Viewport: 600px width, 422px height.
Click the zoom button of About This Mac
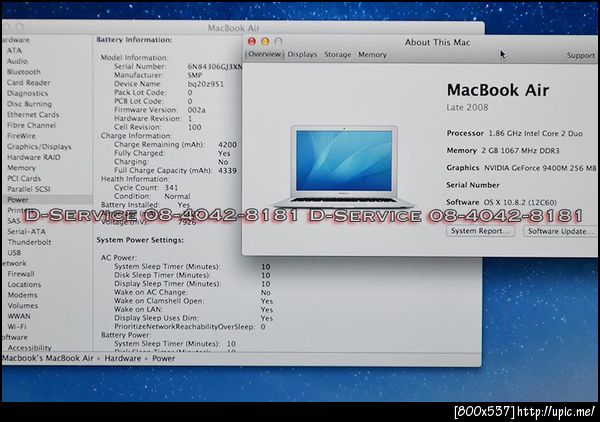279,41
